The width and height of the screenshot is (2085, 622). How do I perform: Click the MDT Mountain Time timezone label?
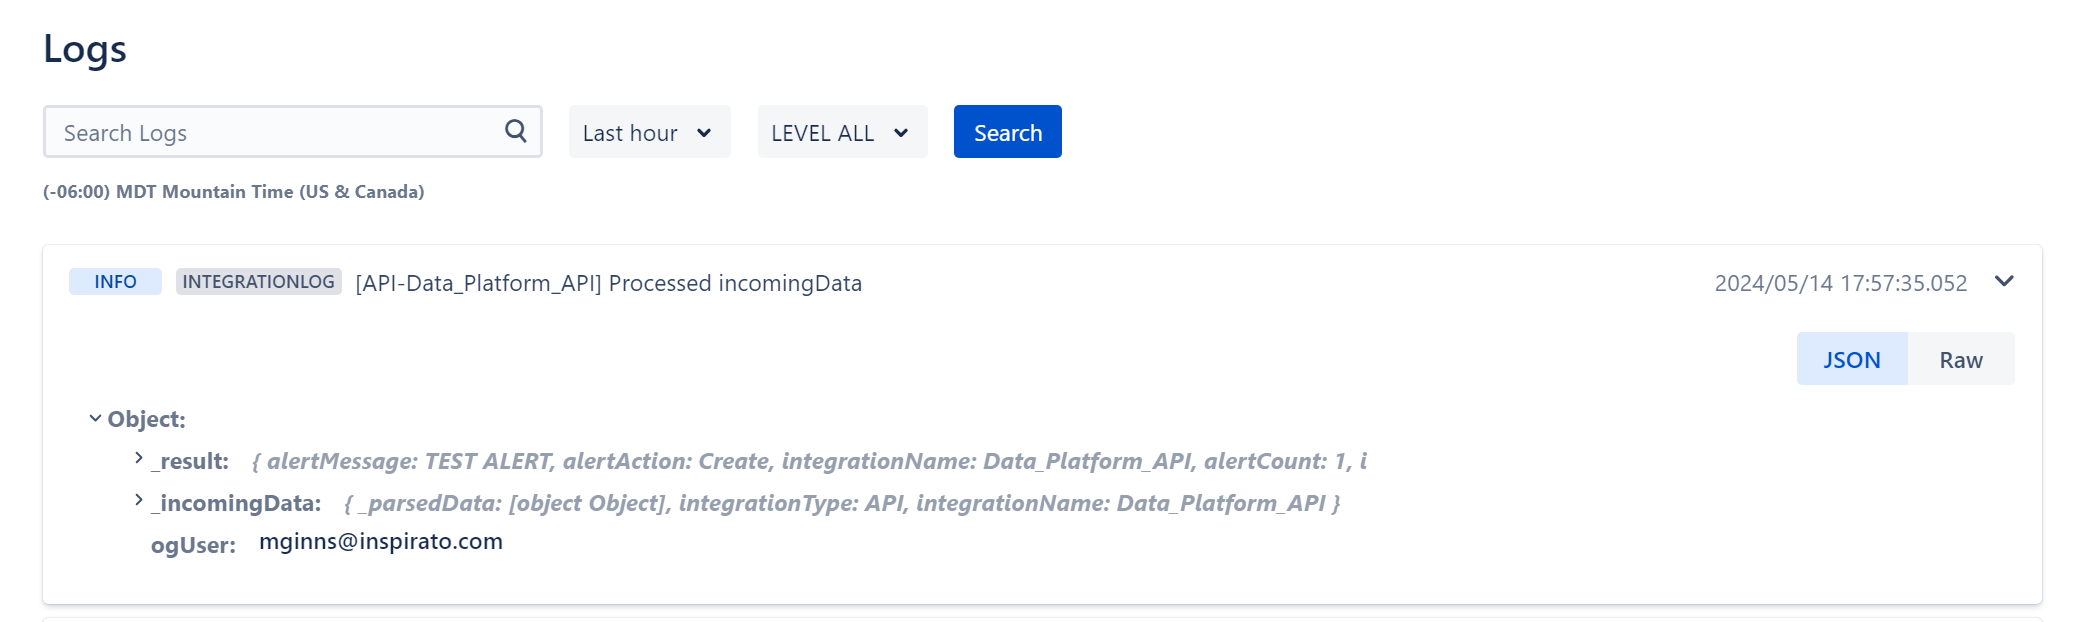tap(234, 191)
